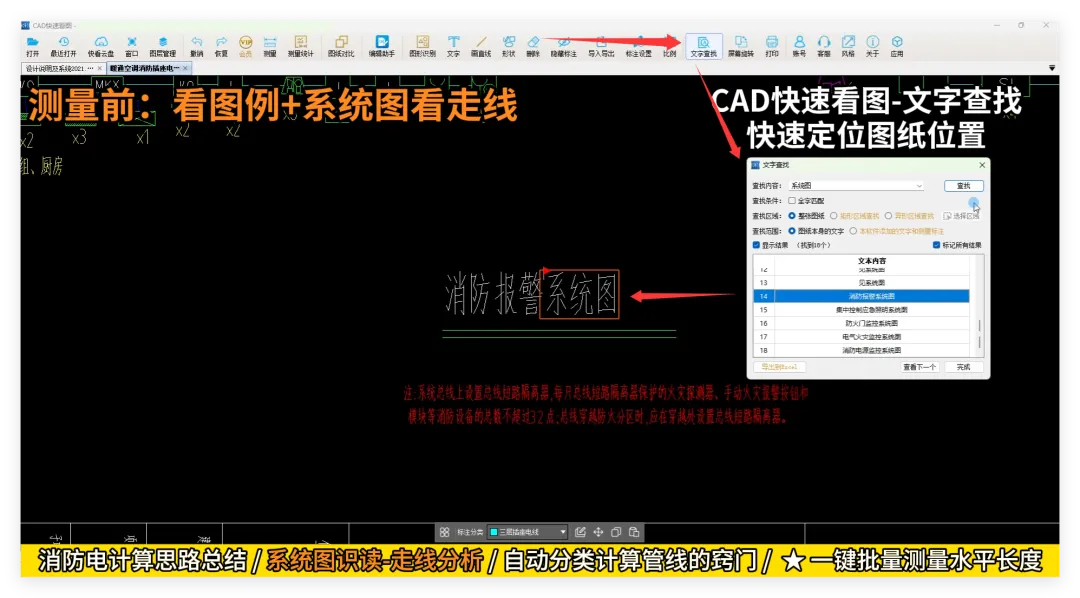Click the 导出到Excel button

(x=780, y=367)
